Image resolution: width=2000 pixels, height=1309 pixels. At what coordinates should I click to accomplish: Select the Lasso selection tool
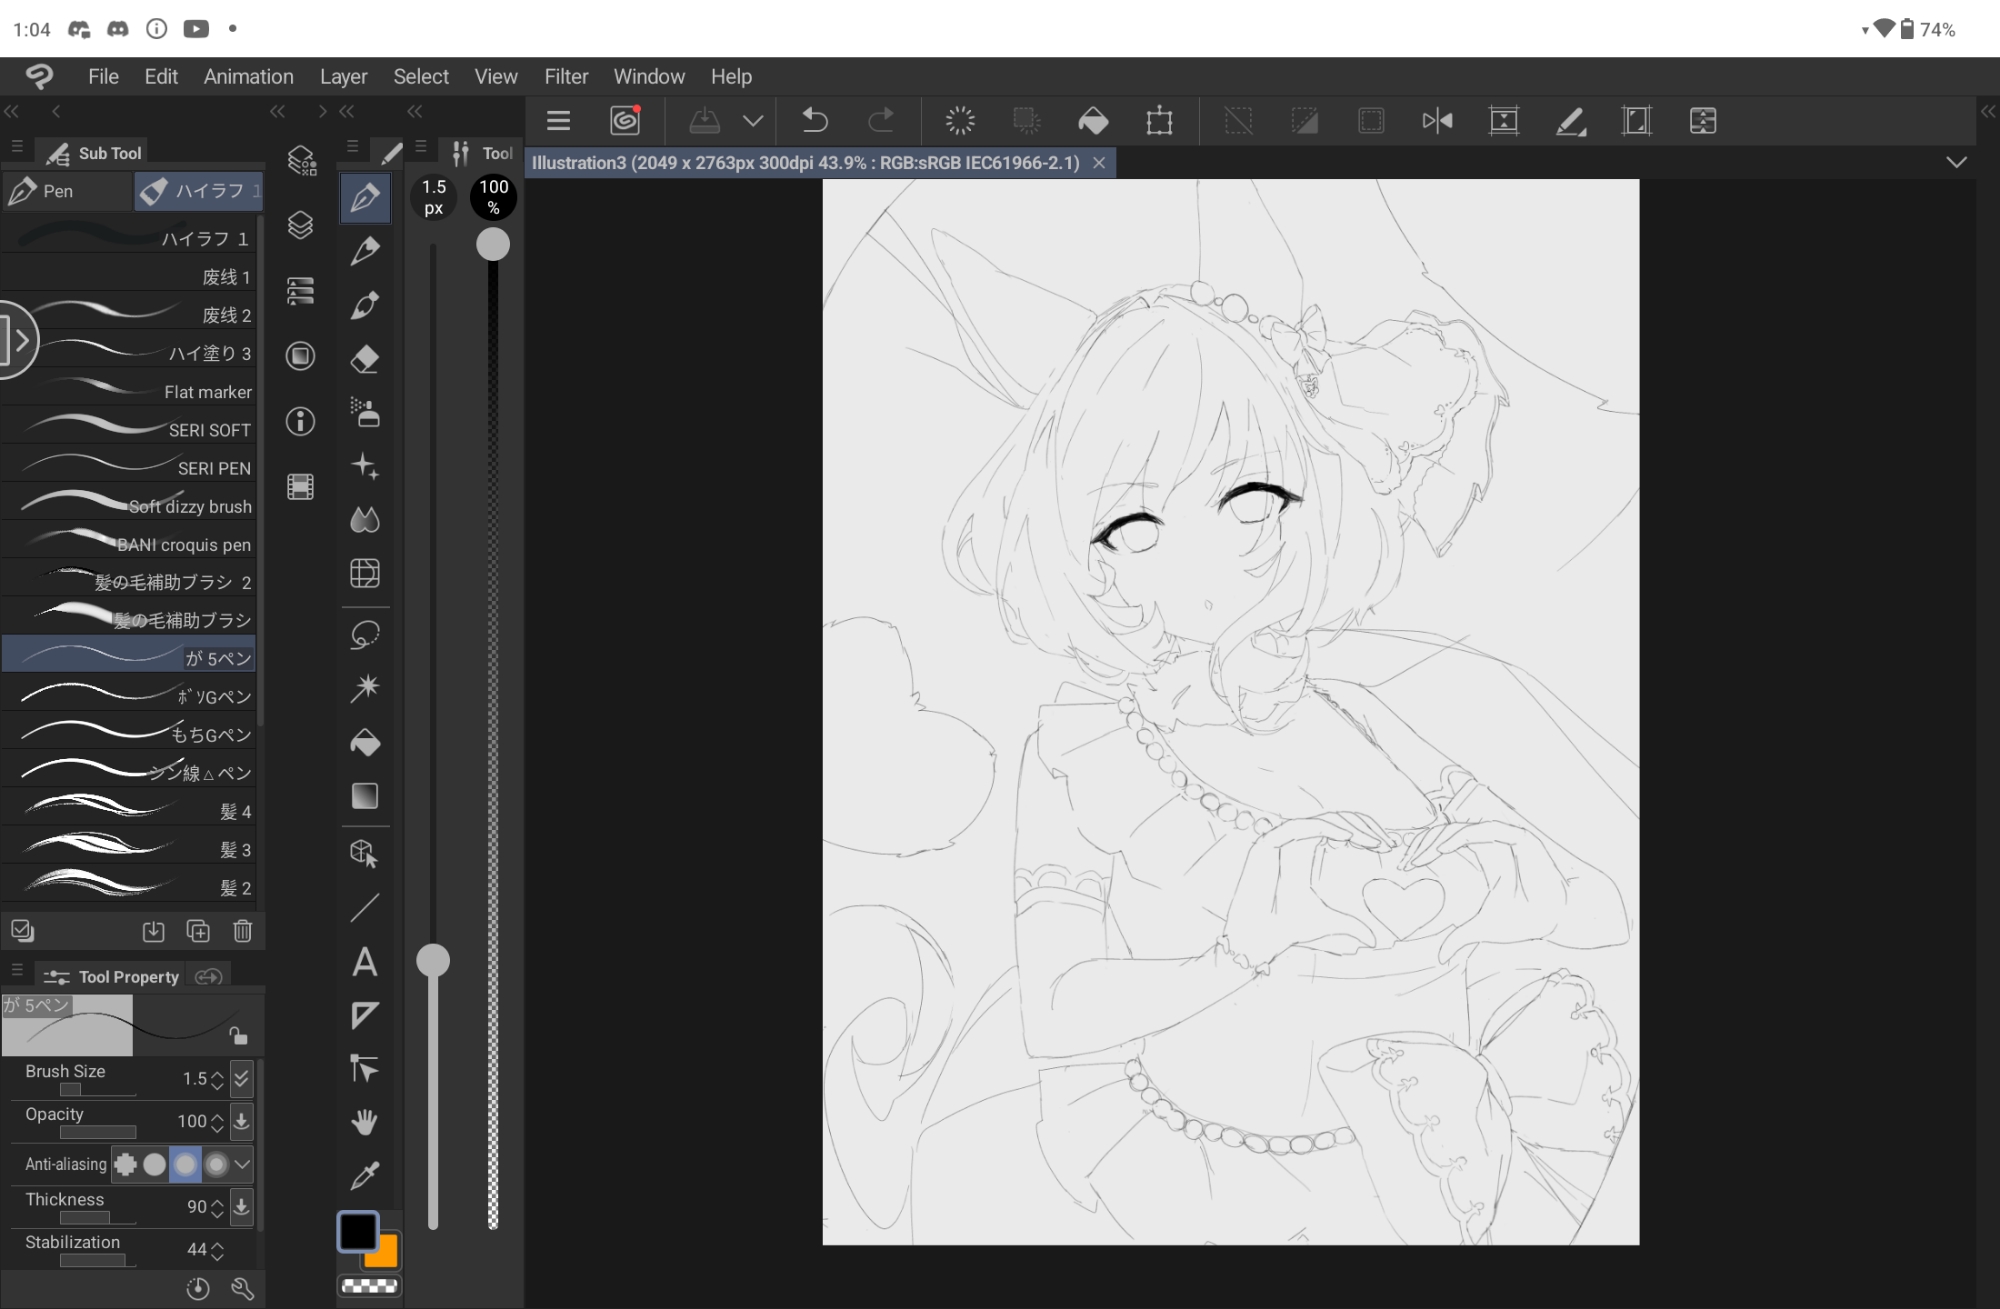tap(365, 635)
